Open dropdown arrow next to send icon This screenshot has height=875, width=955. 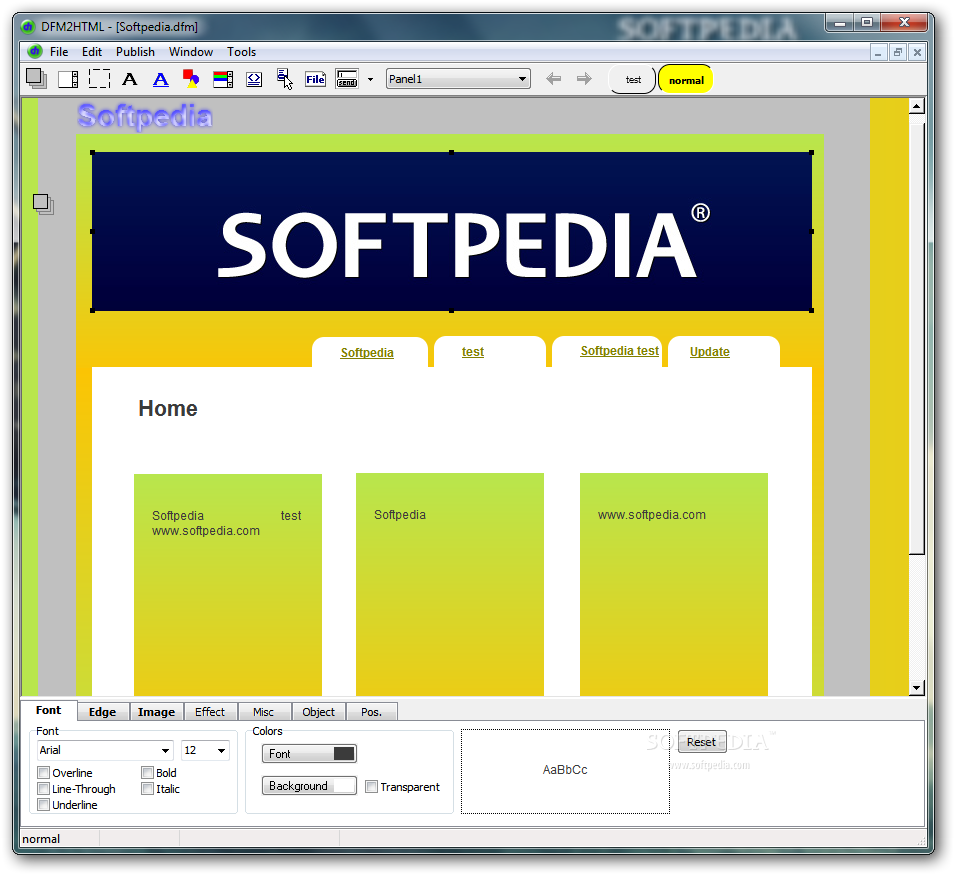370,79
